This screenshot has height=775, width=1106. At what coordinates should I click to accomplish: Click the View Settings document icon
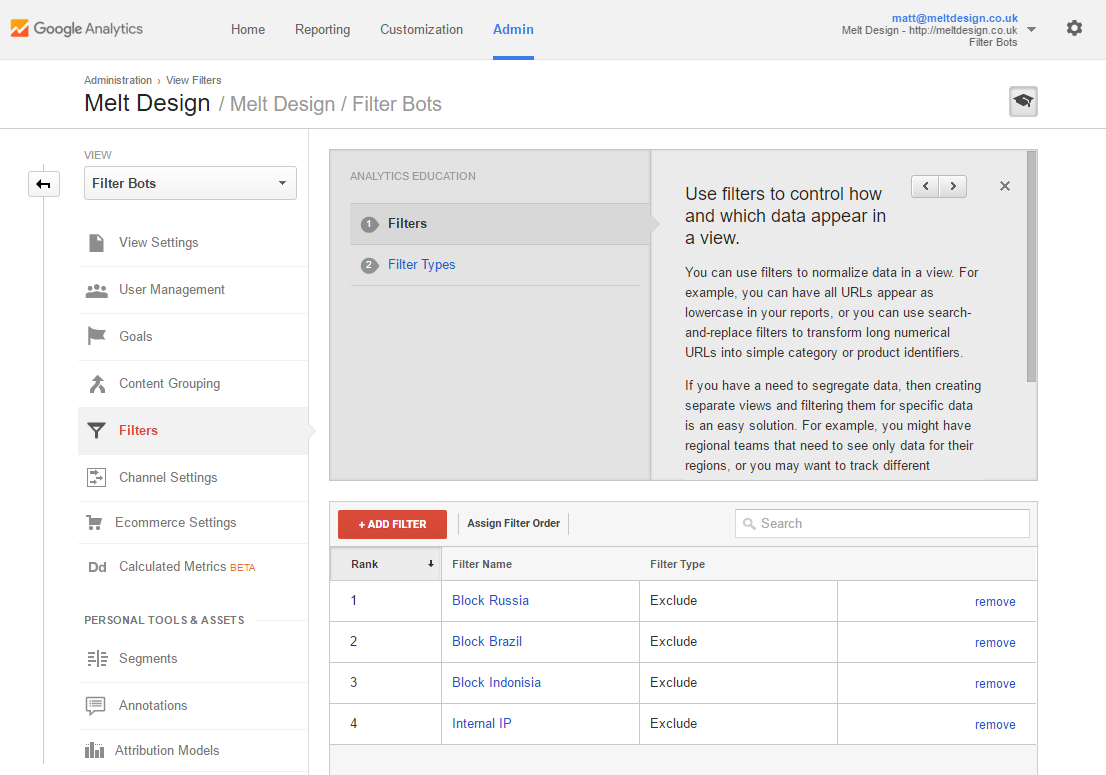(96, 243)
